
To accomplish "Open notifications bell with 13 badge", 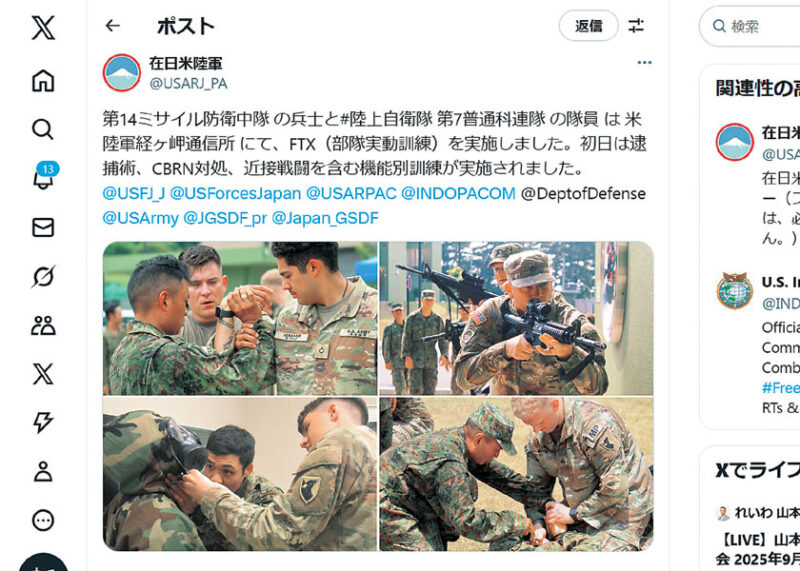I will [44, 176].
